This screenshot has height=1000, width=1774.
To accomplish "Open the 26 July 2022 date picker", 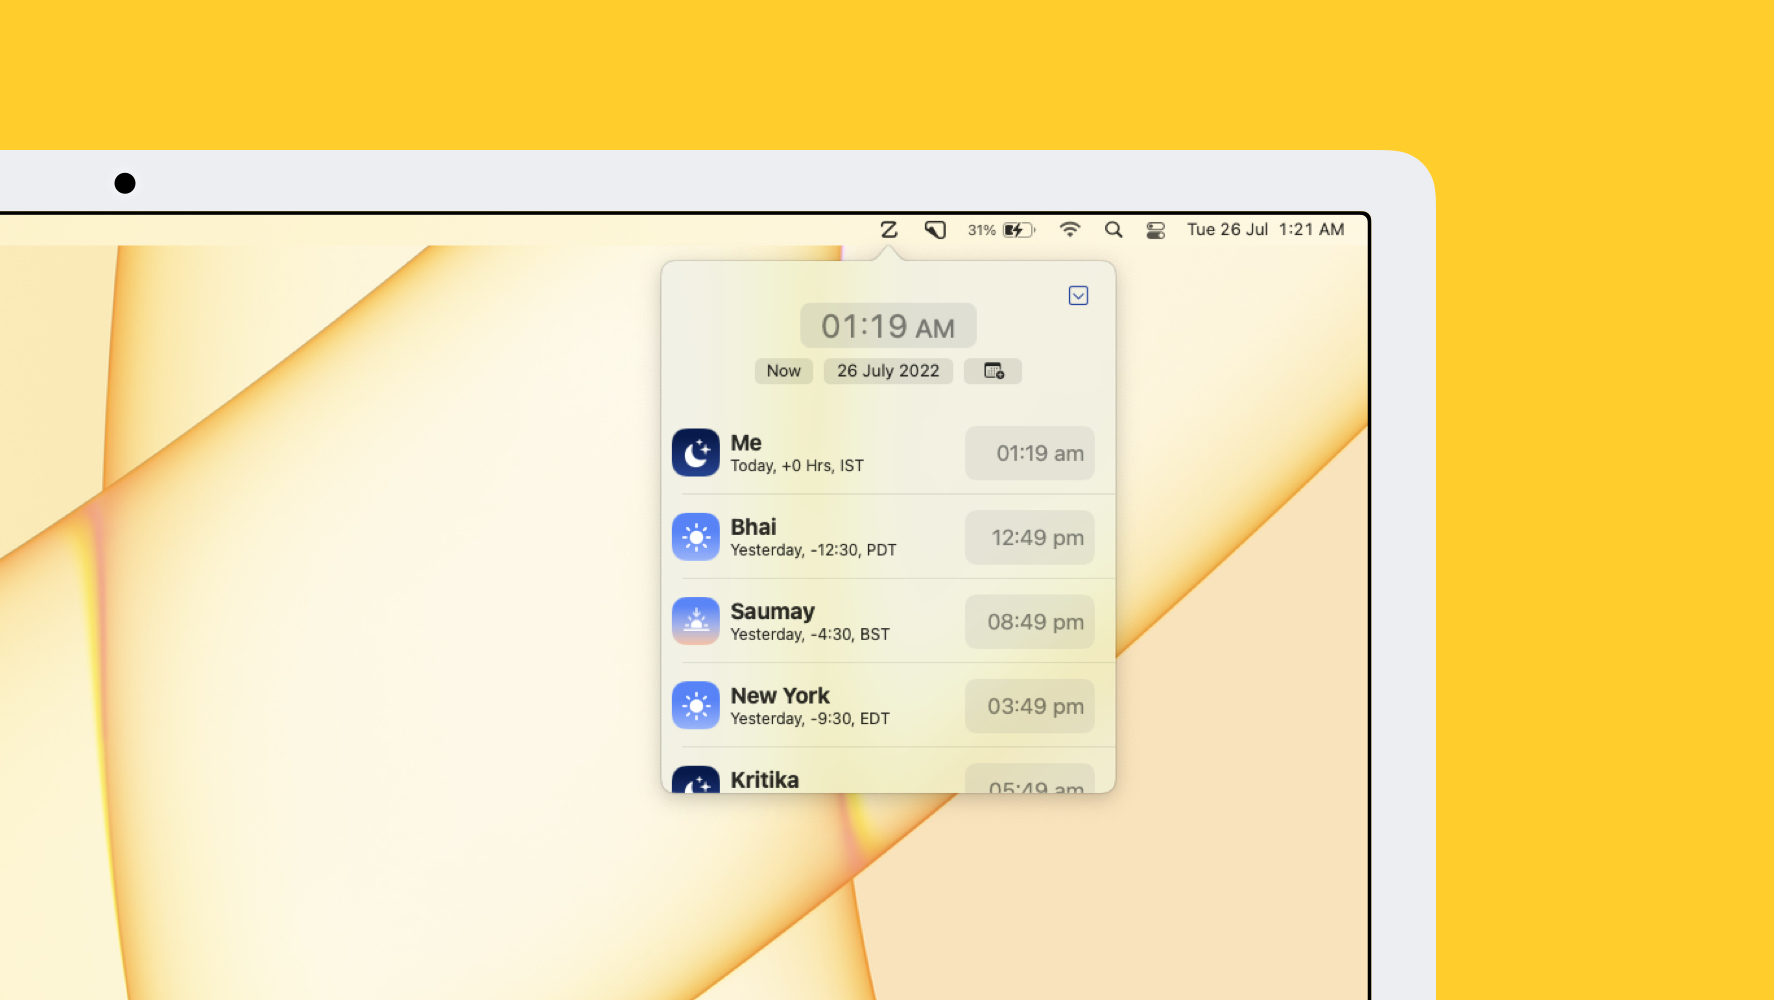I will point(888,371).
